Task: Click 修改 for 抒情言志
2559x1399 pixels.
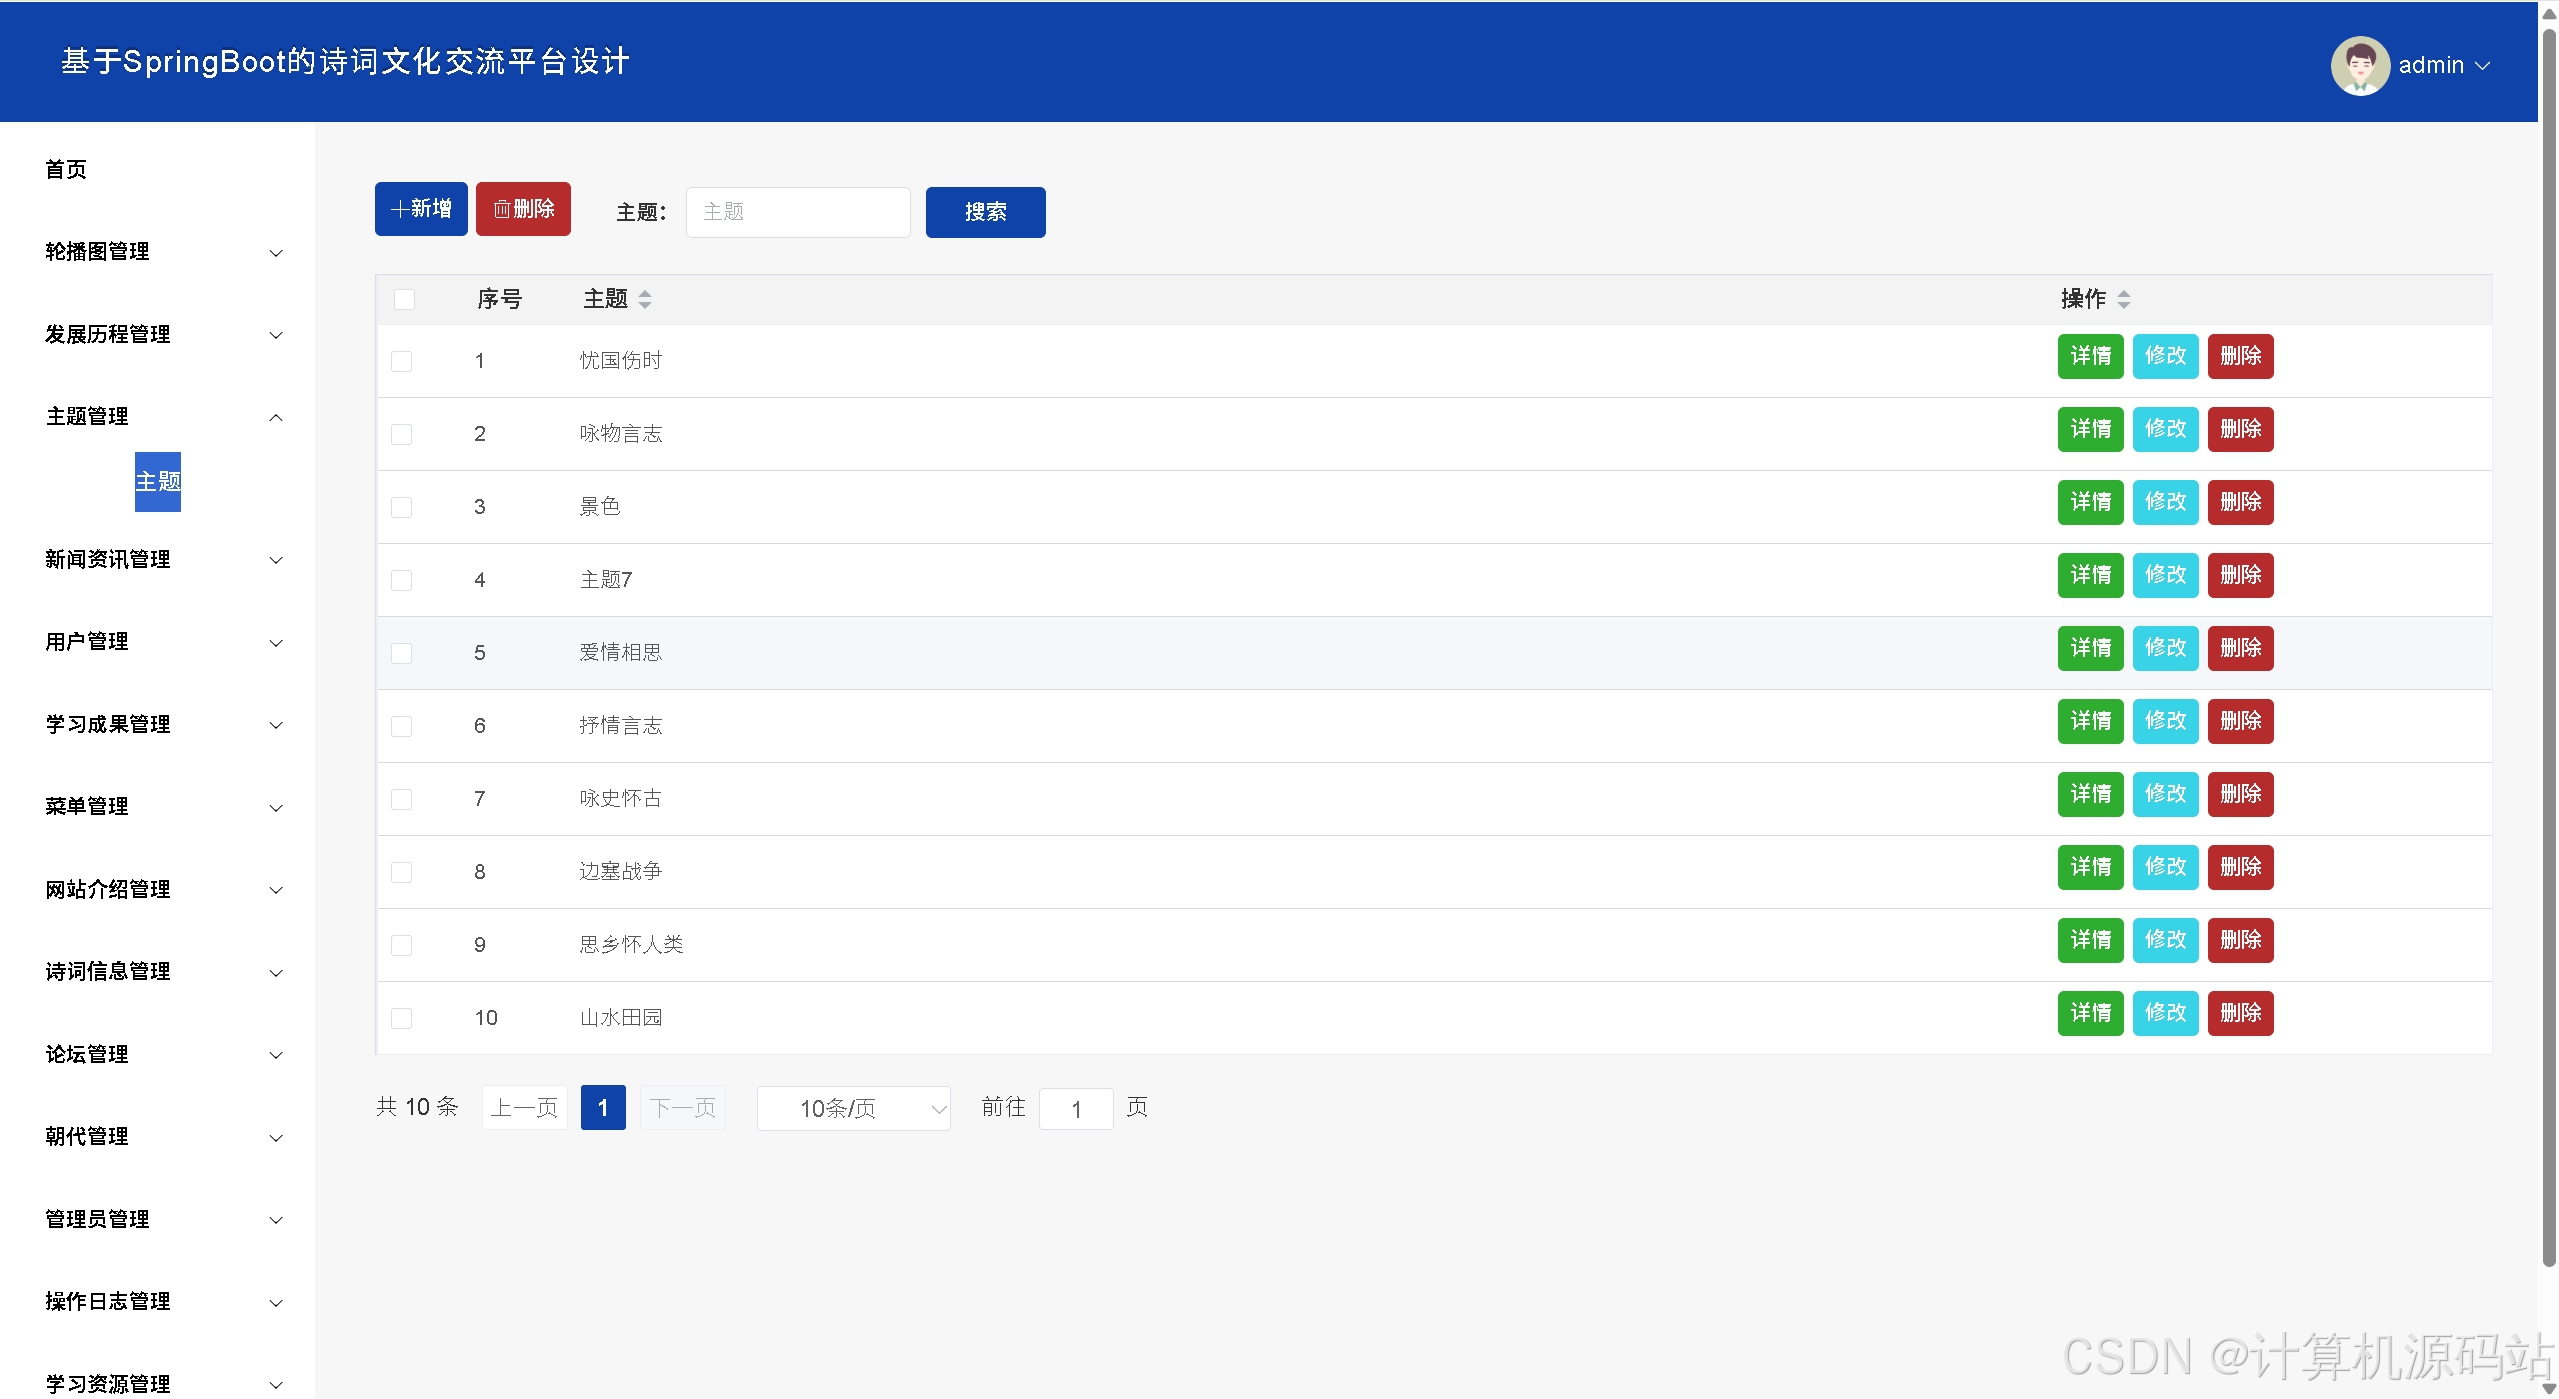Action: pos(2166,721)
